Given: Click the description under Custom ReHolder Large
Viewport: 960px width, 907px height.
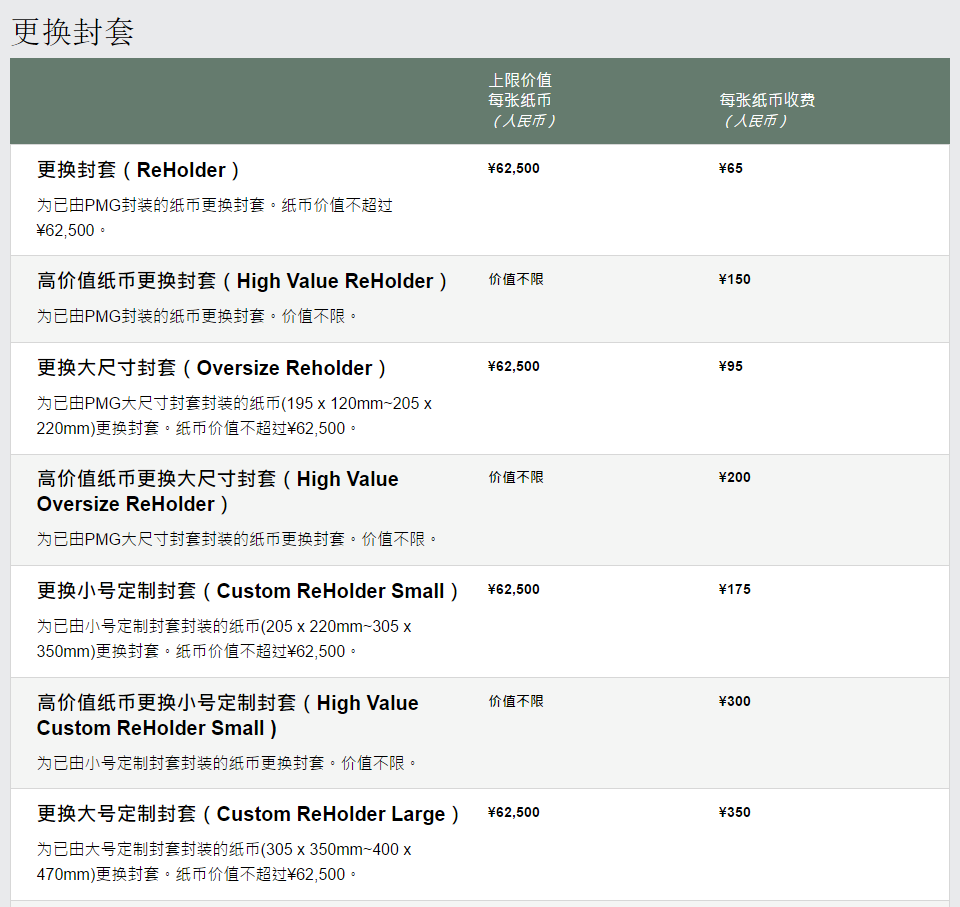Looking at the screenshot, I should point(224,862).
